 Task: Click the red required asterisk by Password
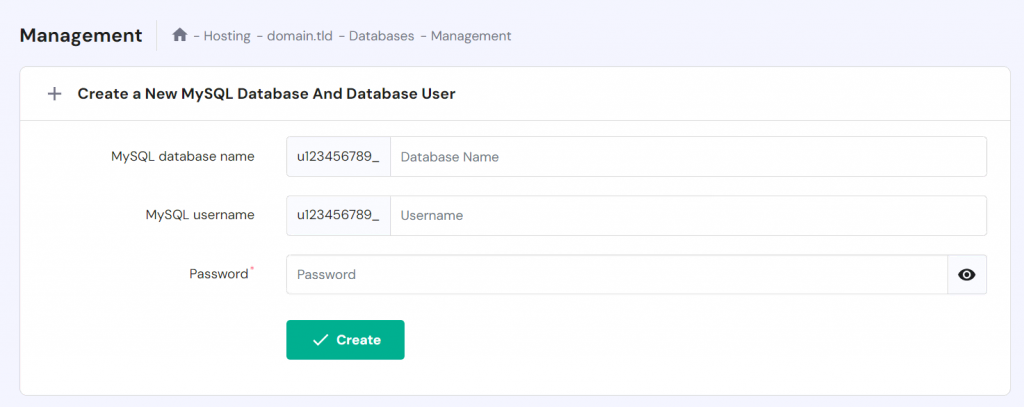point(252,269)
